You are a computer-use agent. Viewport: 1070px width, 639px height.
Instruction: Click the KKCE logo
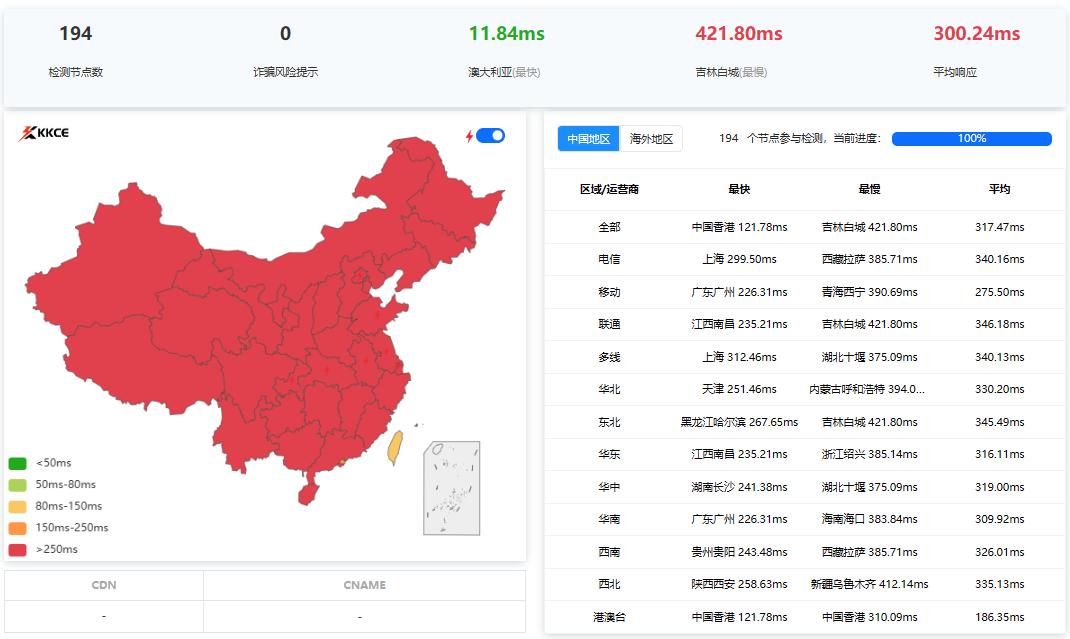(x=44, y=134)
